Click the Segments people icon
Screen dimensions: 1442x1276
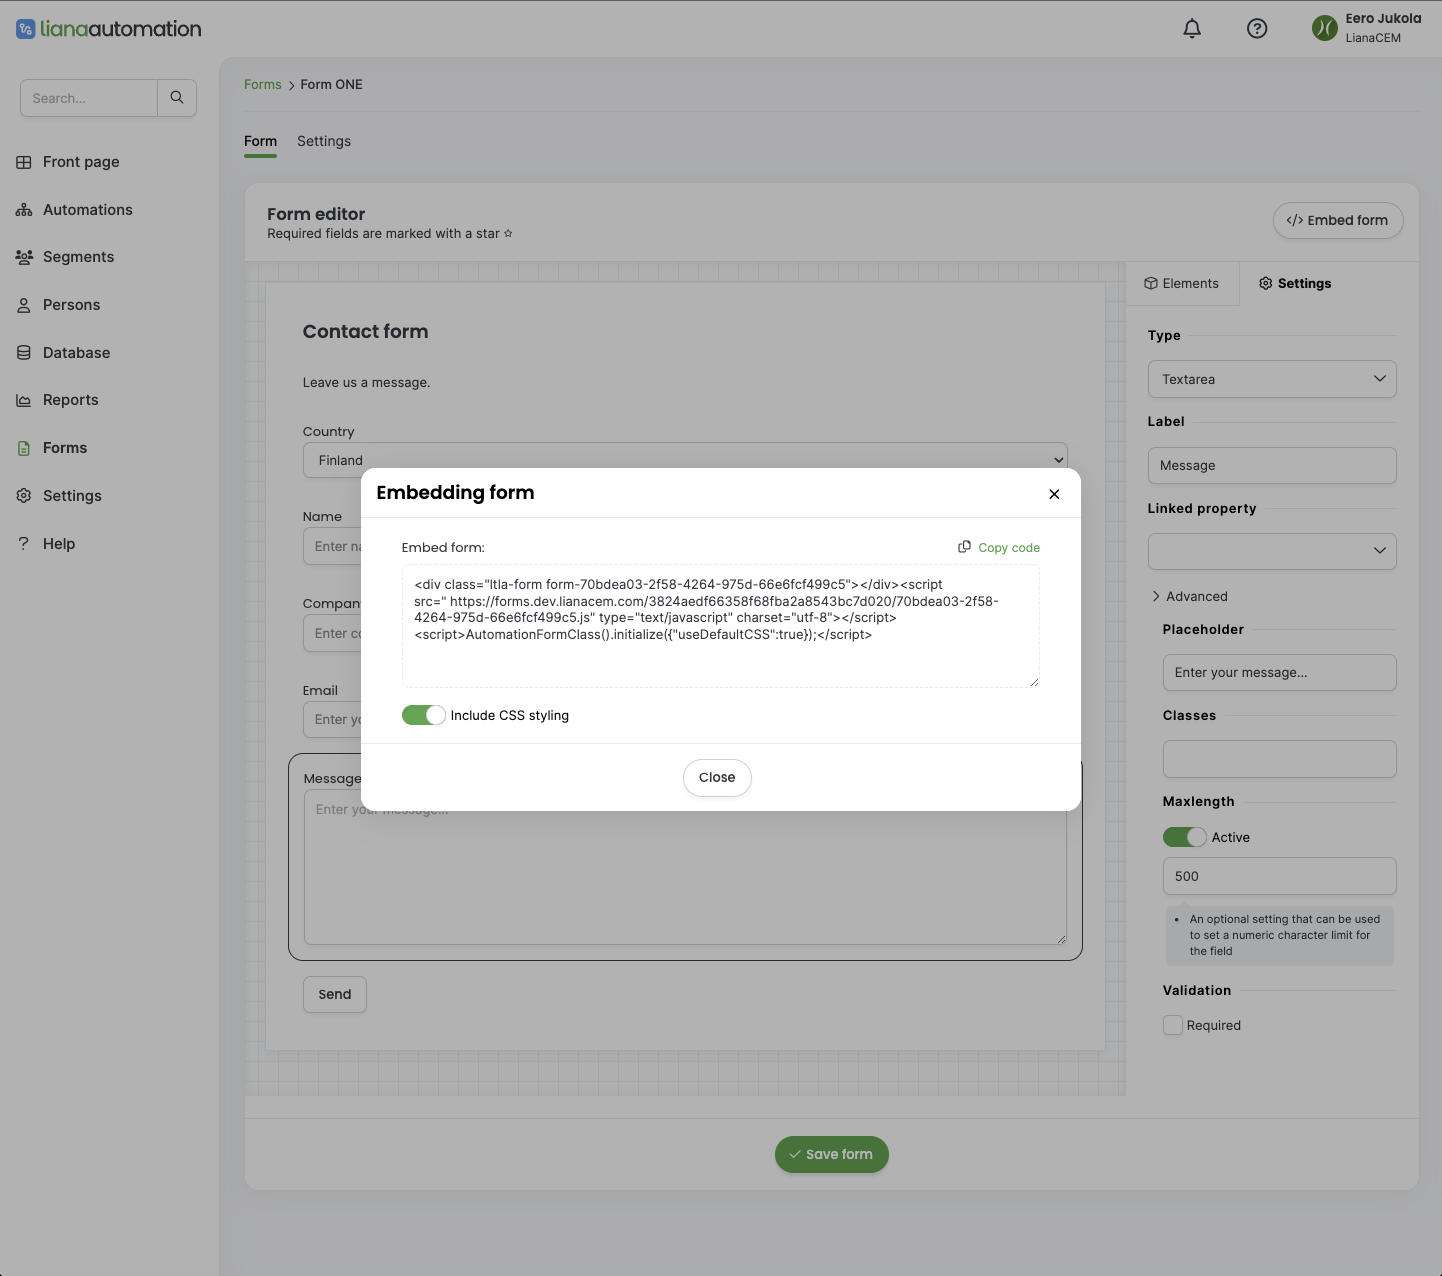(24, 257)
